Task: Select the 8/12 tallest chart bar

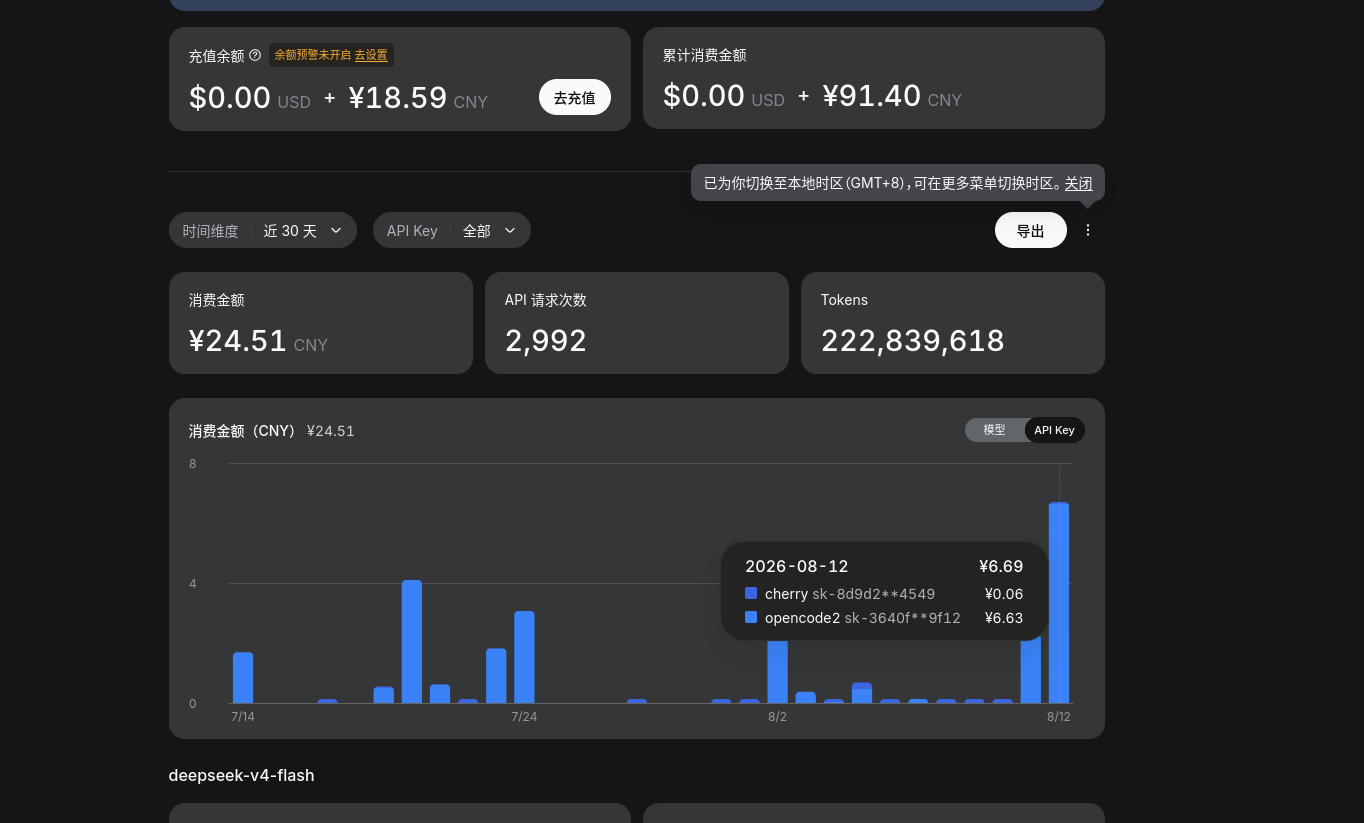Action: 1059,603
